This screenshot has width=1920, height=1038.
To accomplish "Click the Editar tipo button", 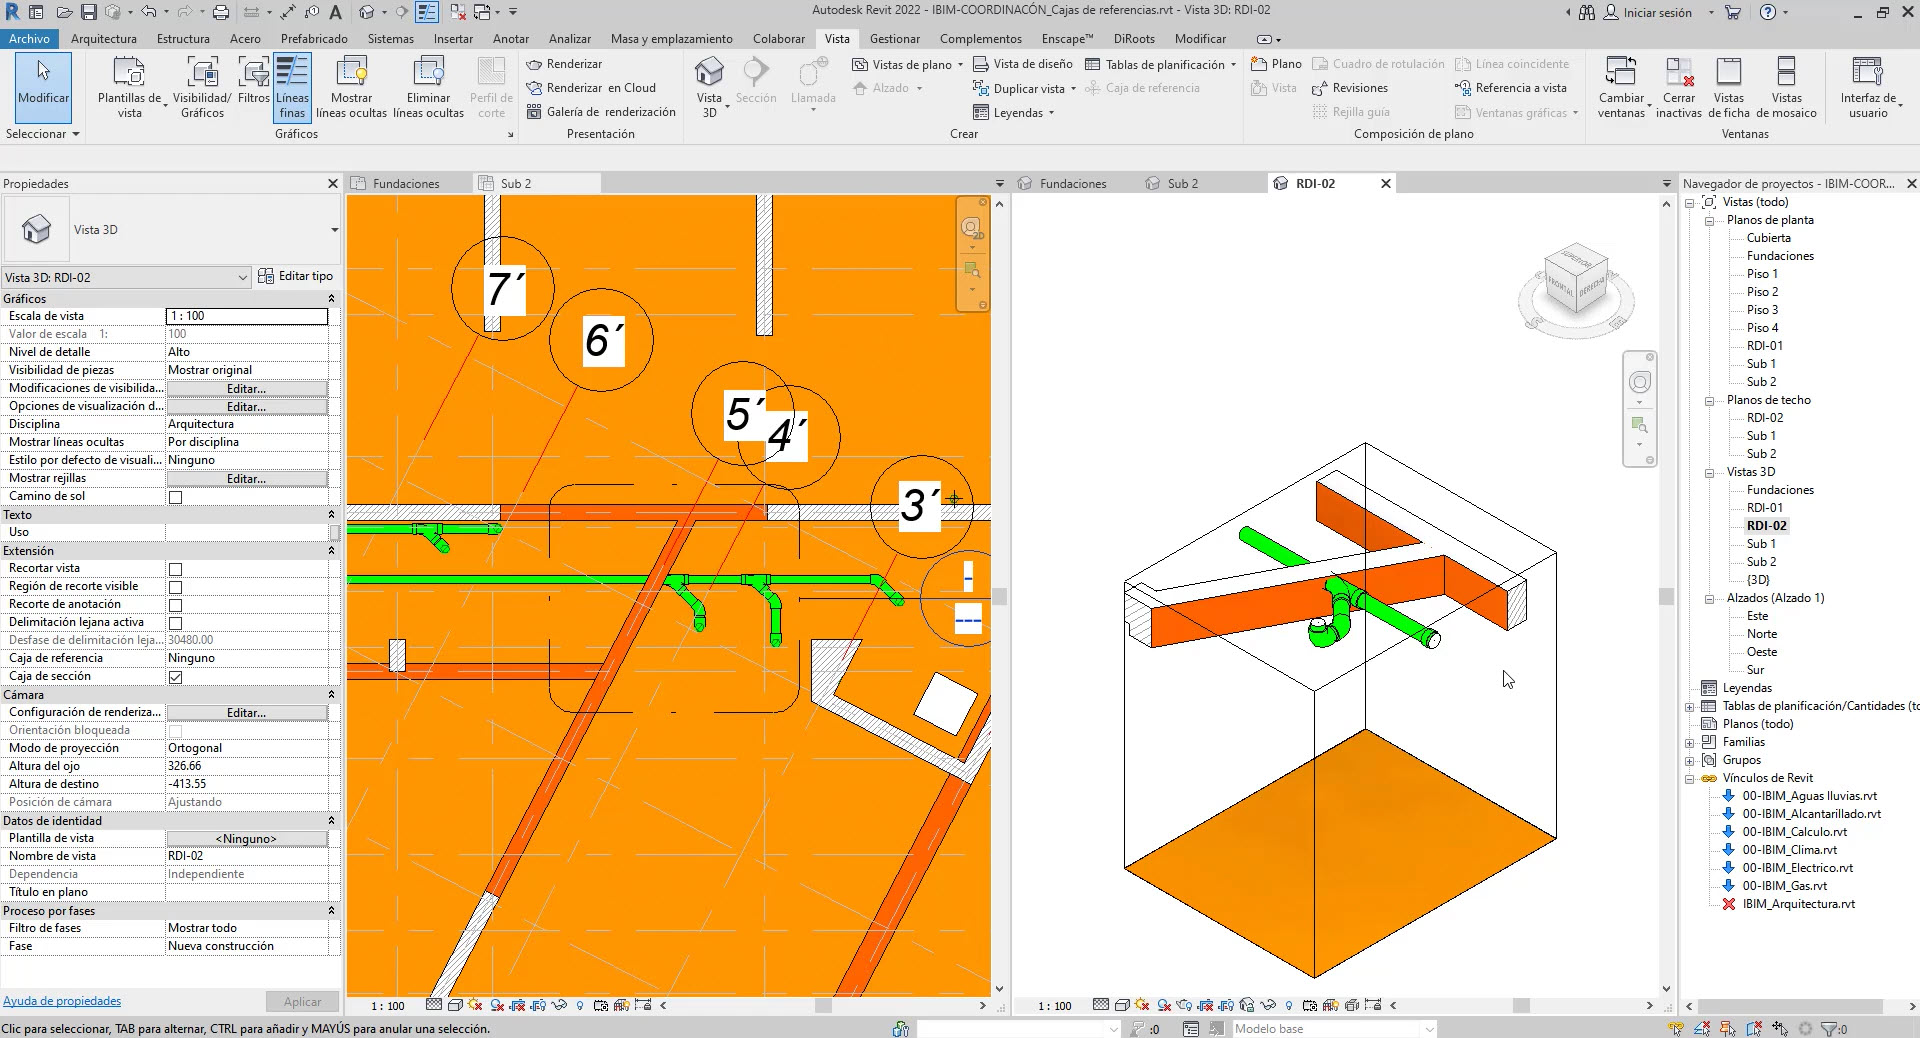I will (295, 276).
